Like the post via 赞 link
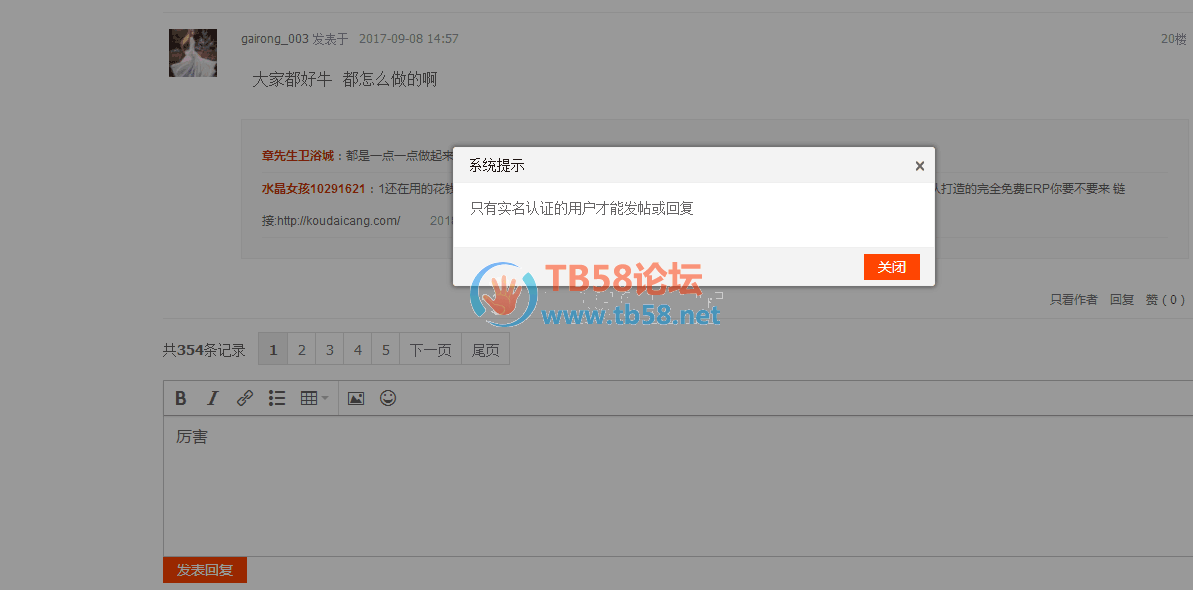 (x=1164, y=300)
